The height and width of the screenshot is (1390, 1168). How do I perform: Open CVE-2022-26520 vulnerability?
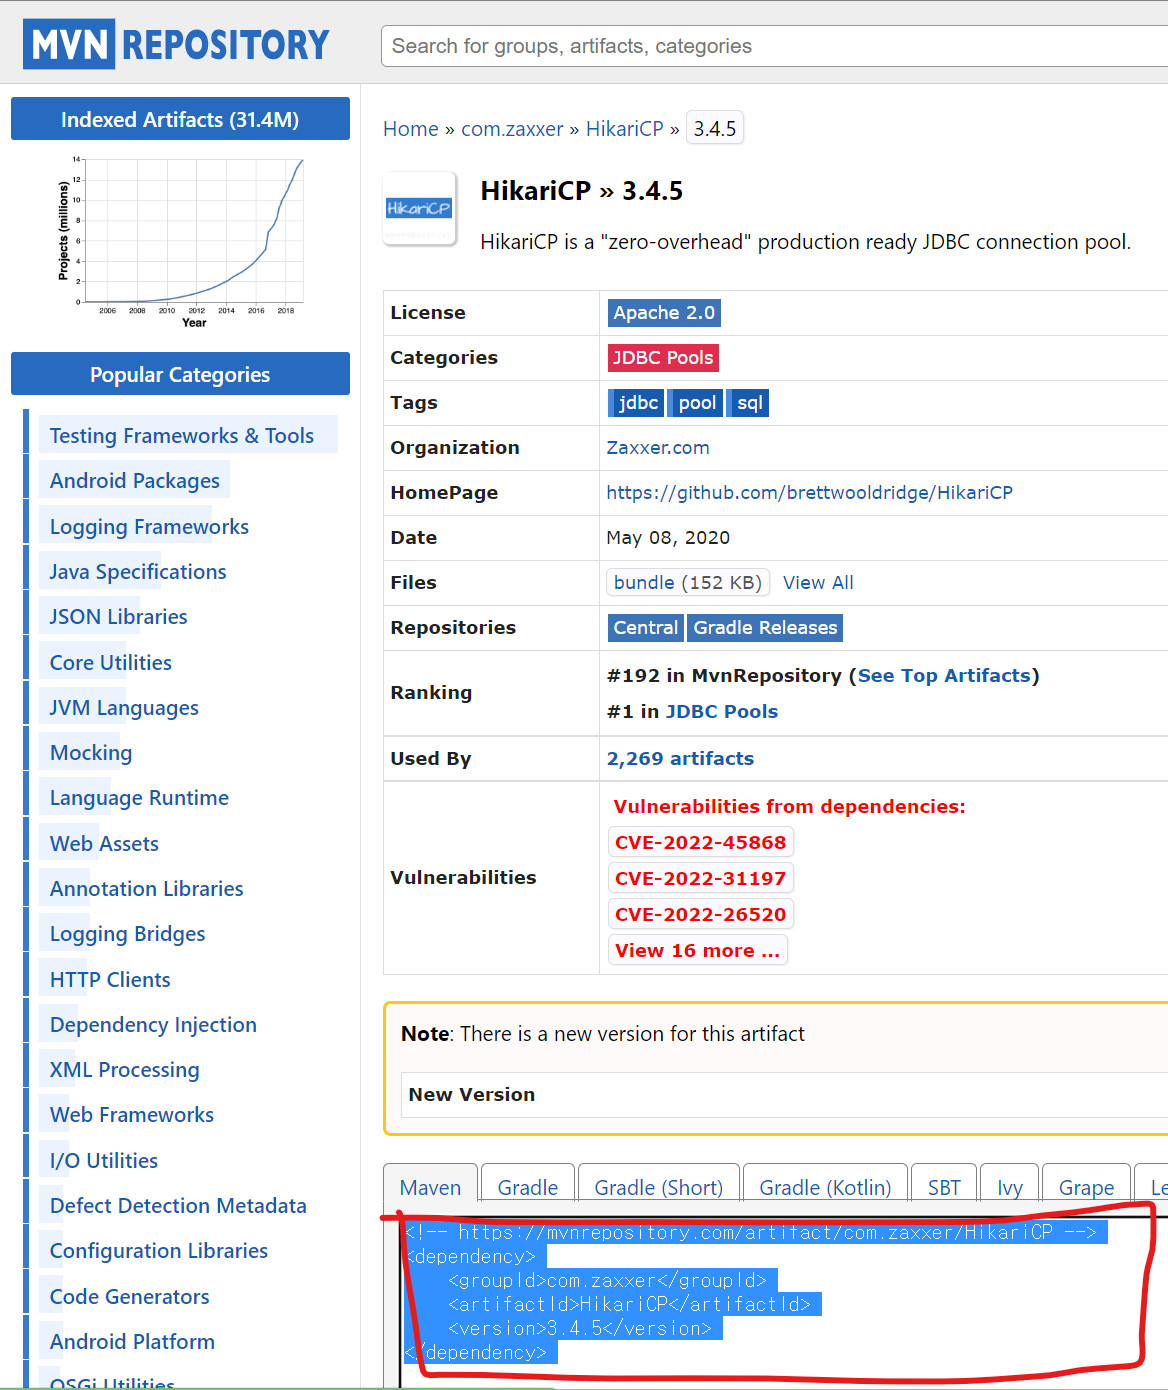[700, 915]
